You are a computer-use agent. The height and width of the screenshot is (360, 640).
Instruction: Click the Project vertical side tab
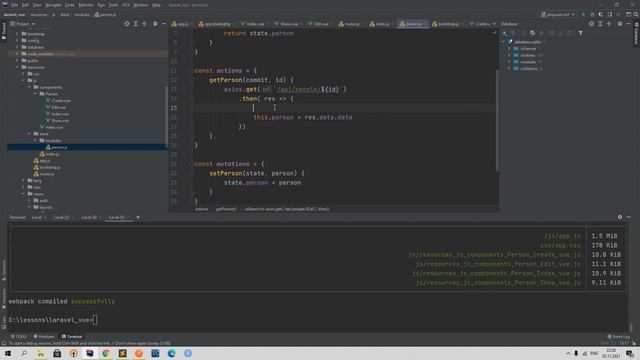(4, 31)
